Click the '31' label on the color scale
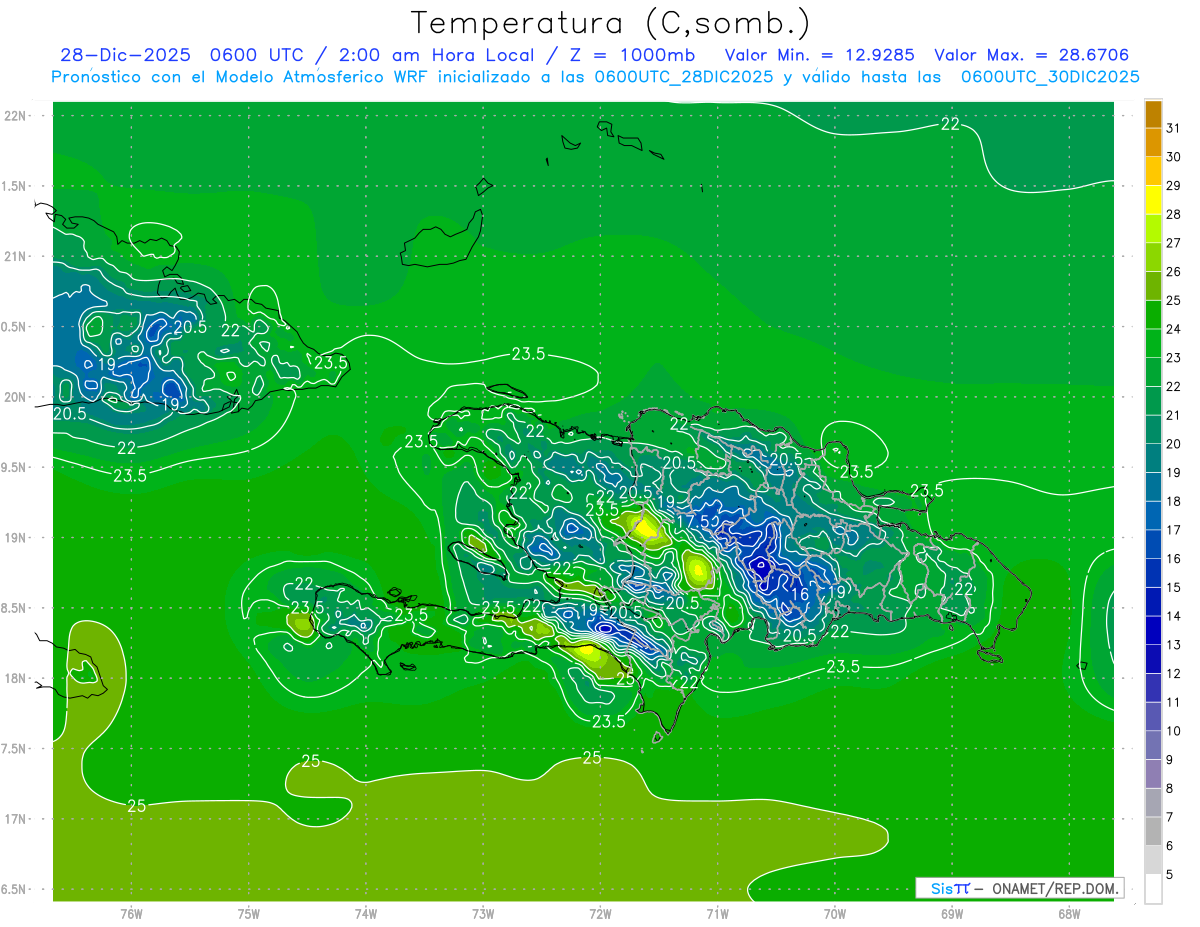1200x927 pixels. point(1173,128)
